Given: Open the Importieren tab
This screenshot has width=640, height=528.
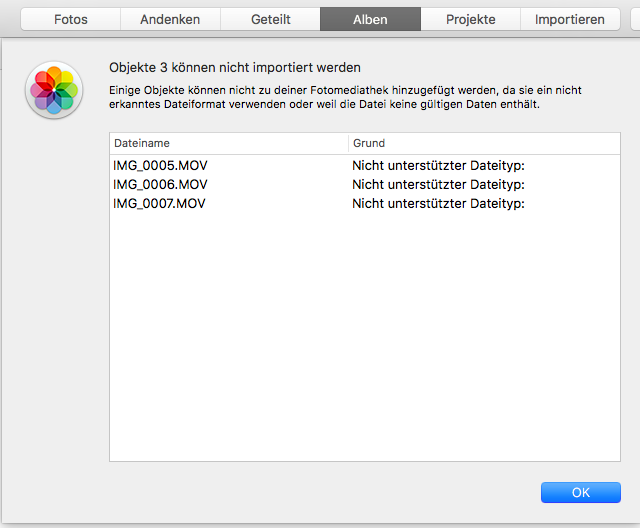Looking at the screenshot, I should [x=569, y=19].
